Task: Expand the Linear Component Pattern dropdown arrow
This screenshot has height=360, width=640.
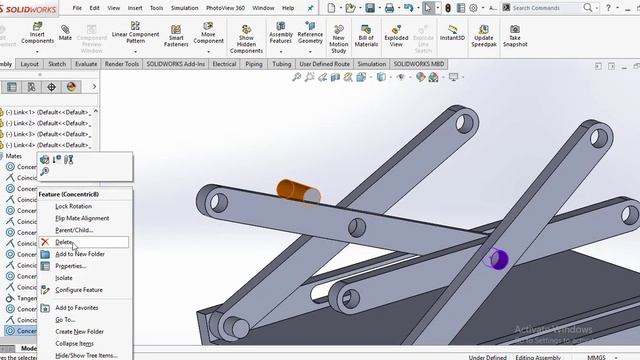Action: [135, 52]
